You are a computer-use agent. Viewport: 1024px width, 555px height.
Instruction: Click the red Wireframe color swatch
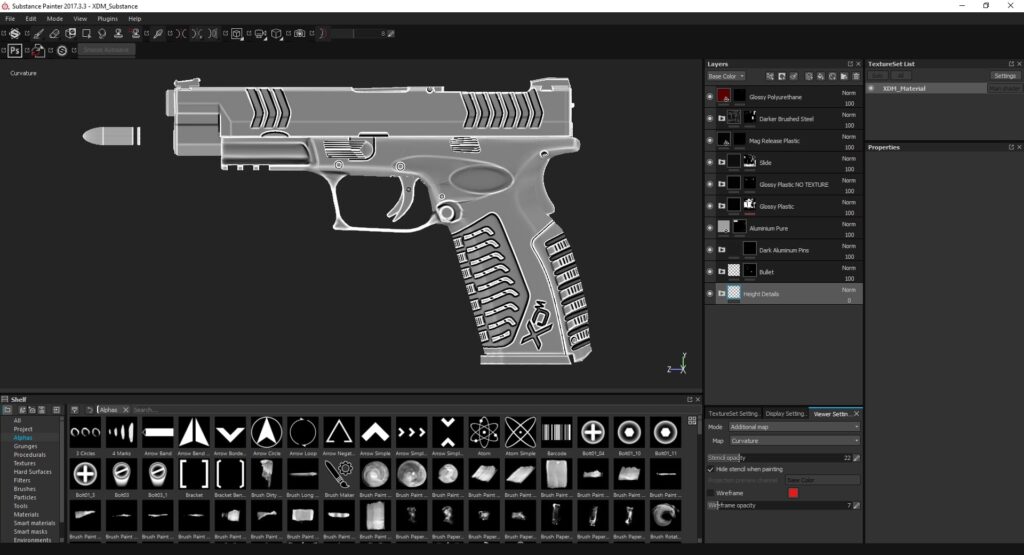[793, 493]
